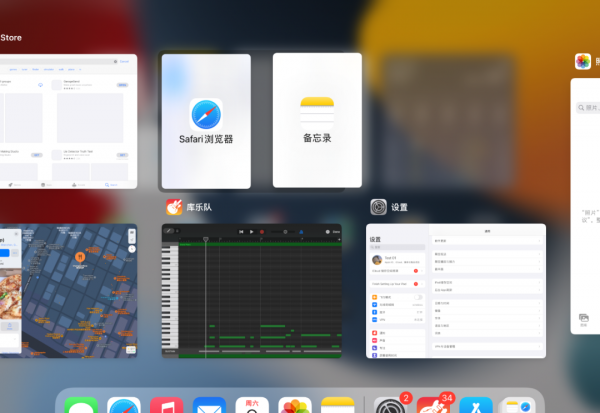Open the Maps window card
The width and height of the screenshot is (600, 413).
tap(68, 291)
